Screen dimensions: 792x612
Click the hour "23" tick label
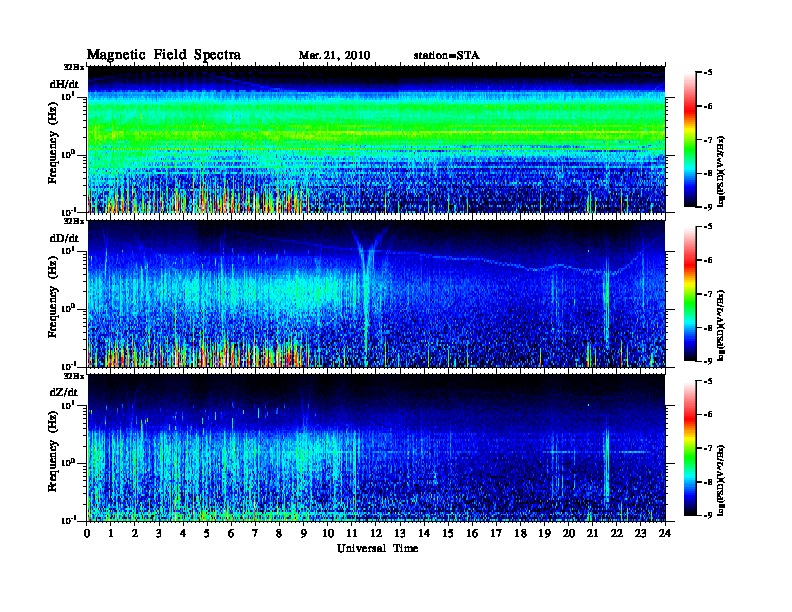(641, 533)
